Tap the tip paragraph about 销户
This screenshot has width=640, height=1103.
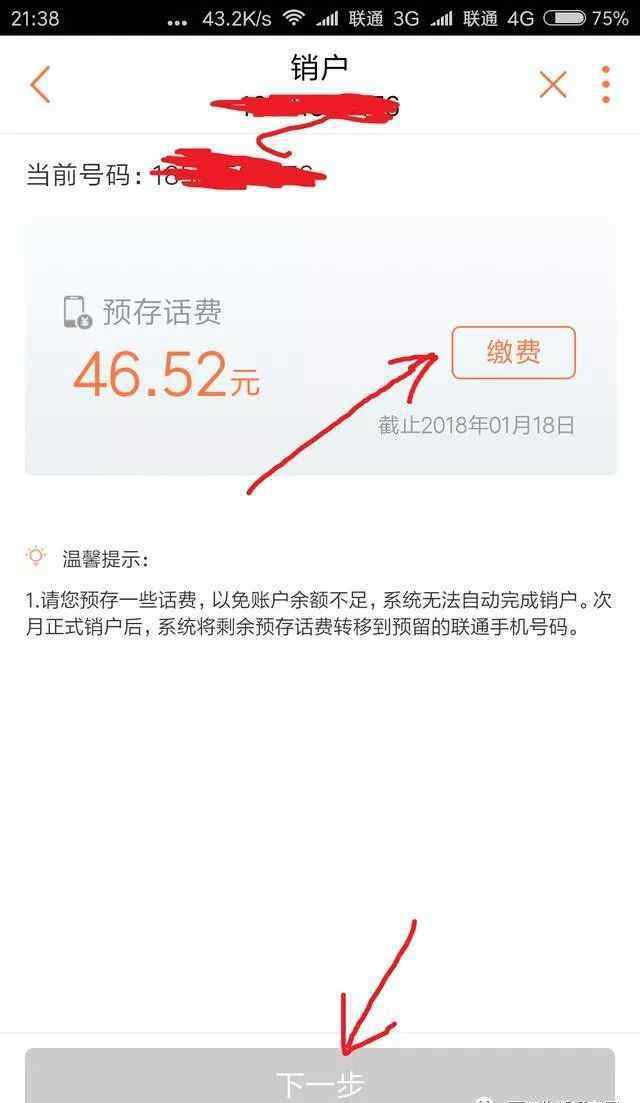pos(319,613)
